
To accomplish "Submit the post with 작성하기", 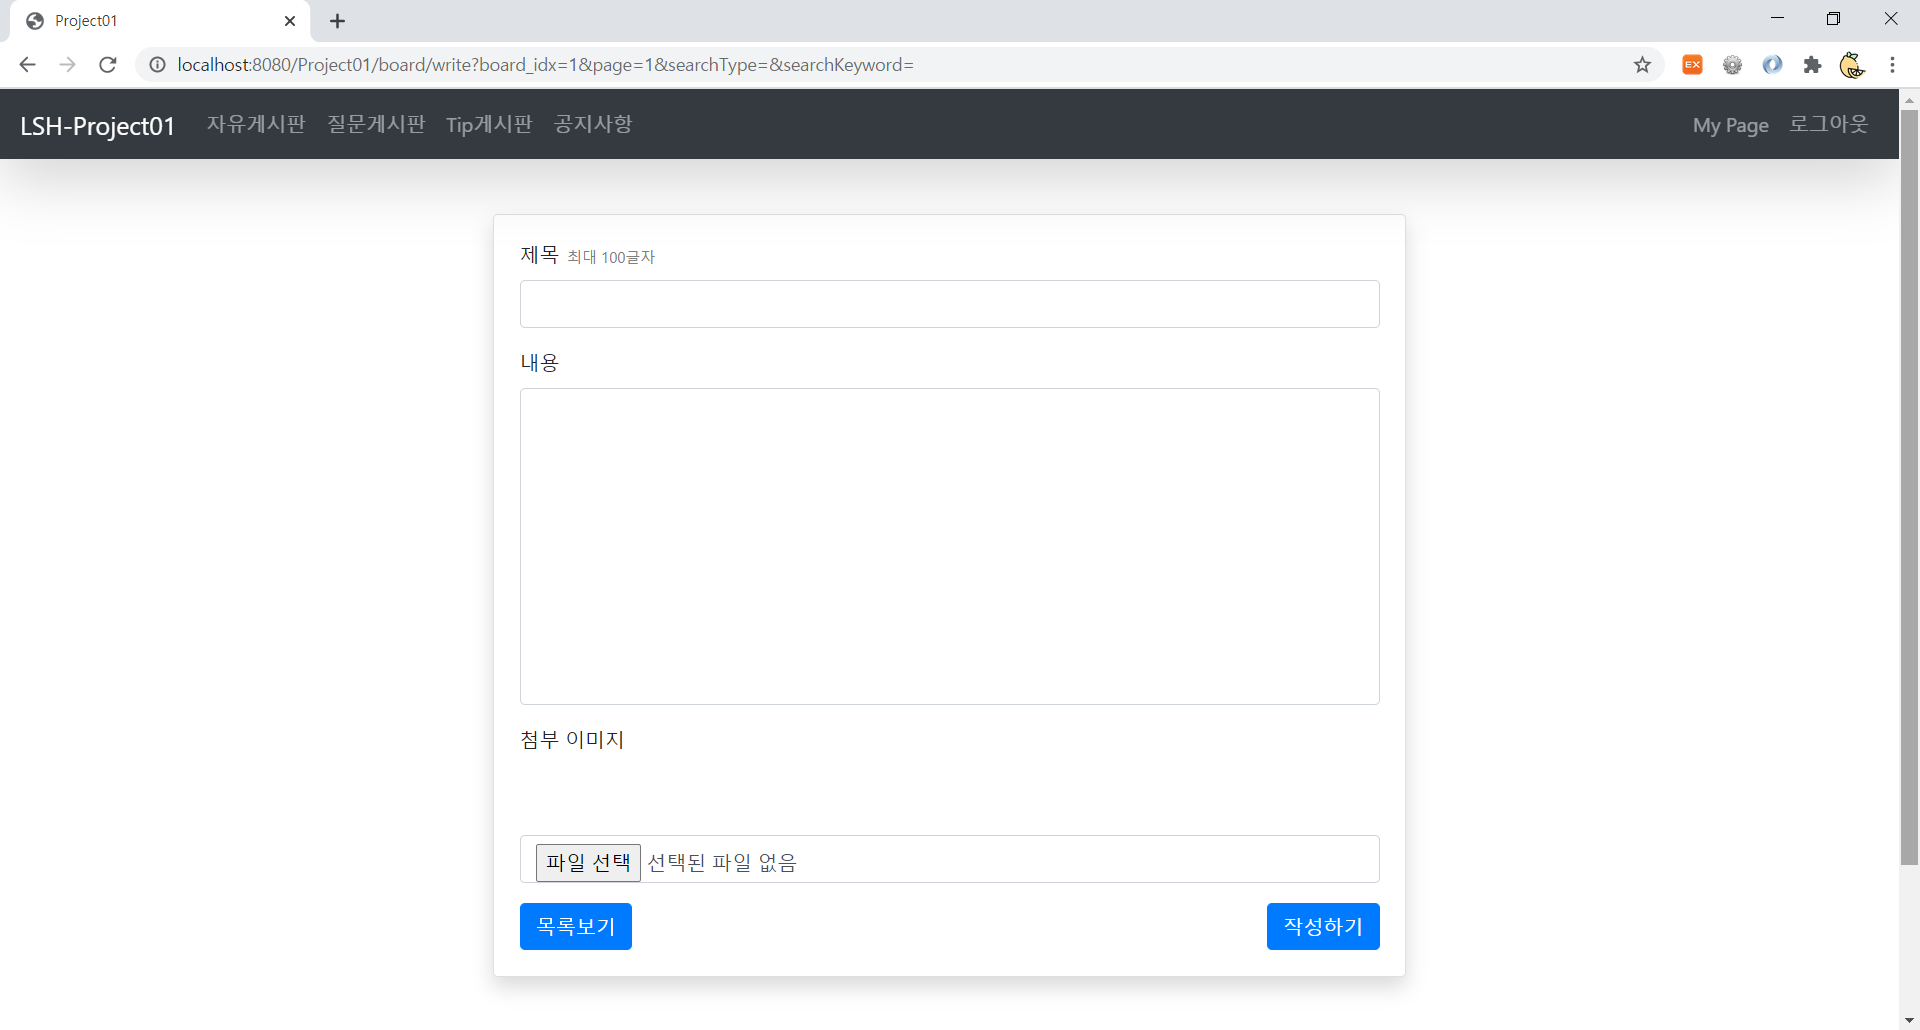I will pyautogui.click(x=1323, y=926).
